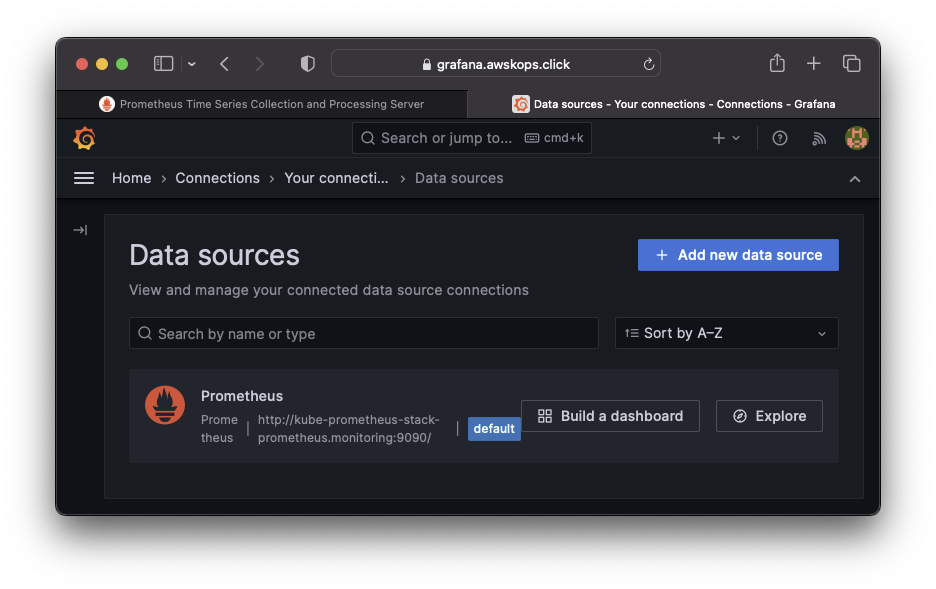Open the Sort by A–Z dropdown
This screenshot has height=589, width=936.
click(x=726, y=333)
